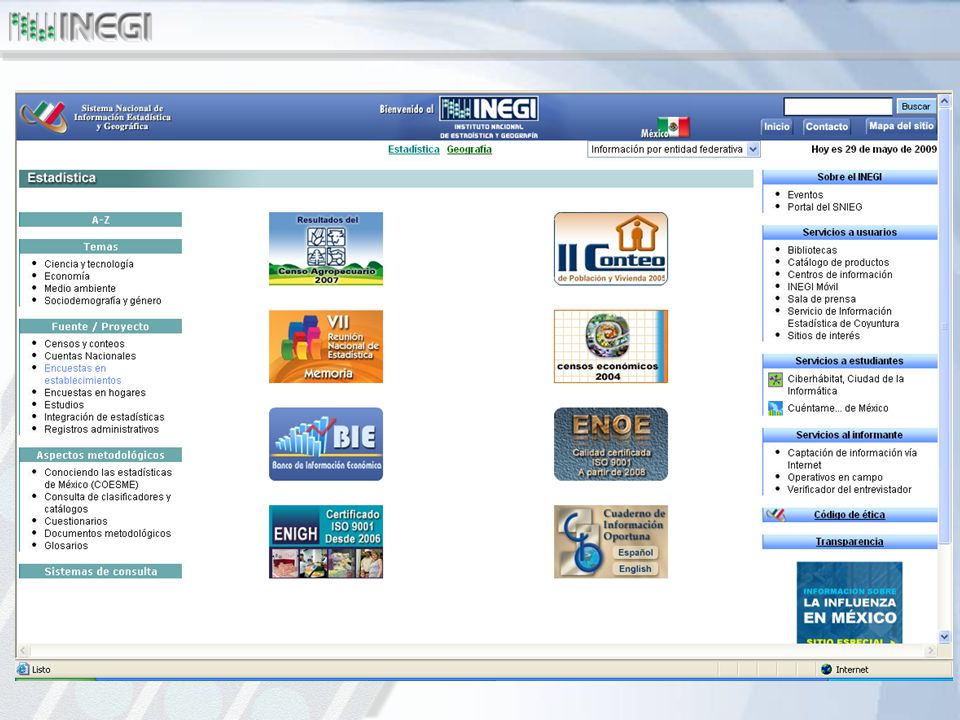The width and height of the screenshot is (960, 720).
Task: Open Mapa del sitio tab
Action: tap(901, 126)
